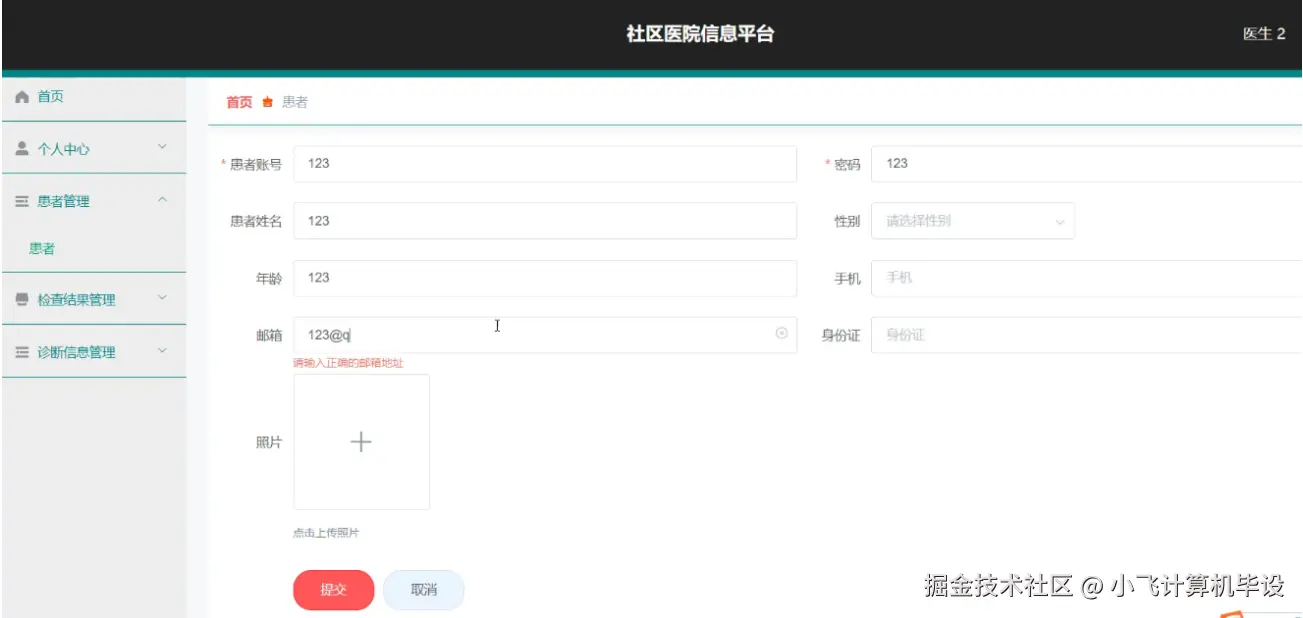Click the red 提交 button

[x=333, y=590]
